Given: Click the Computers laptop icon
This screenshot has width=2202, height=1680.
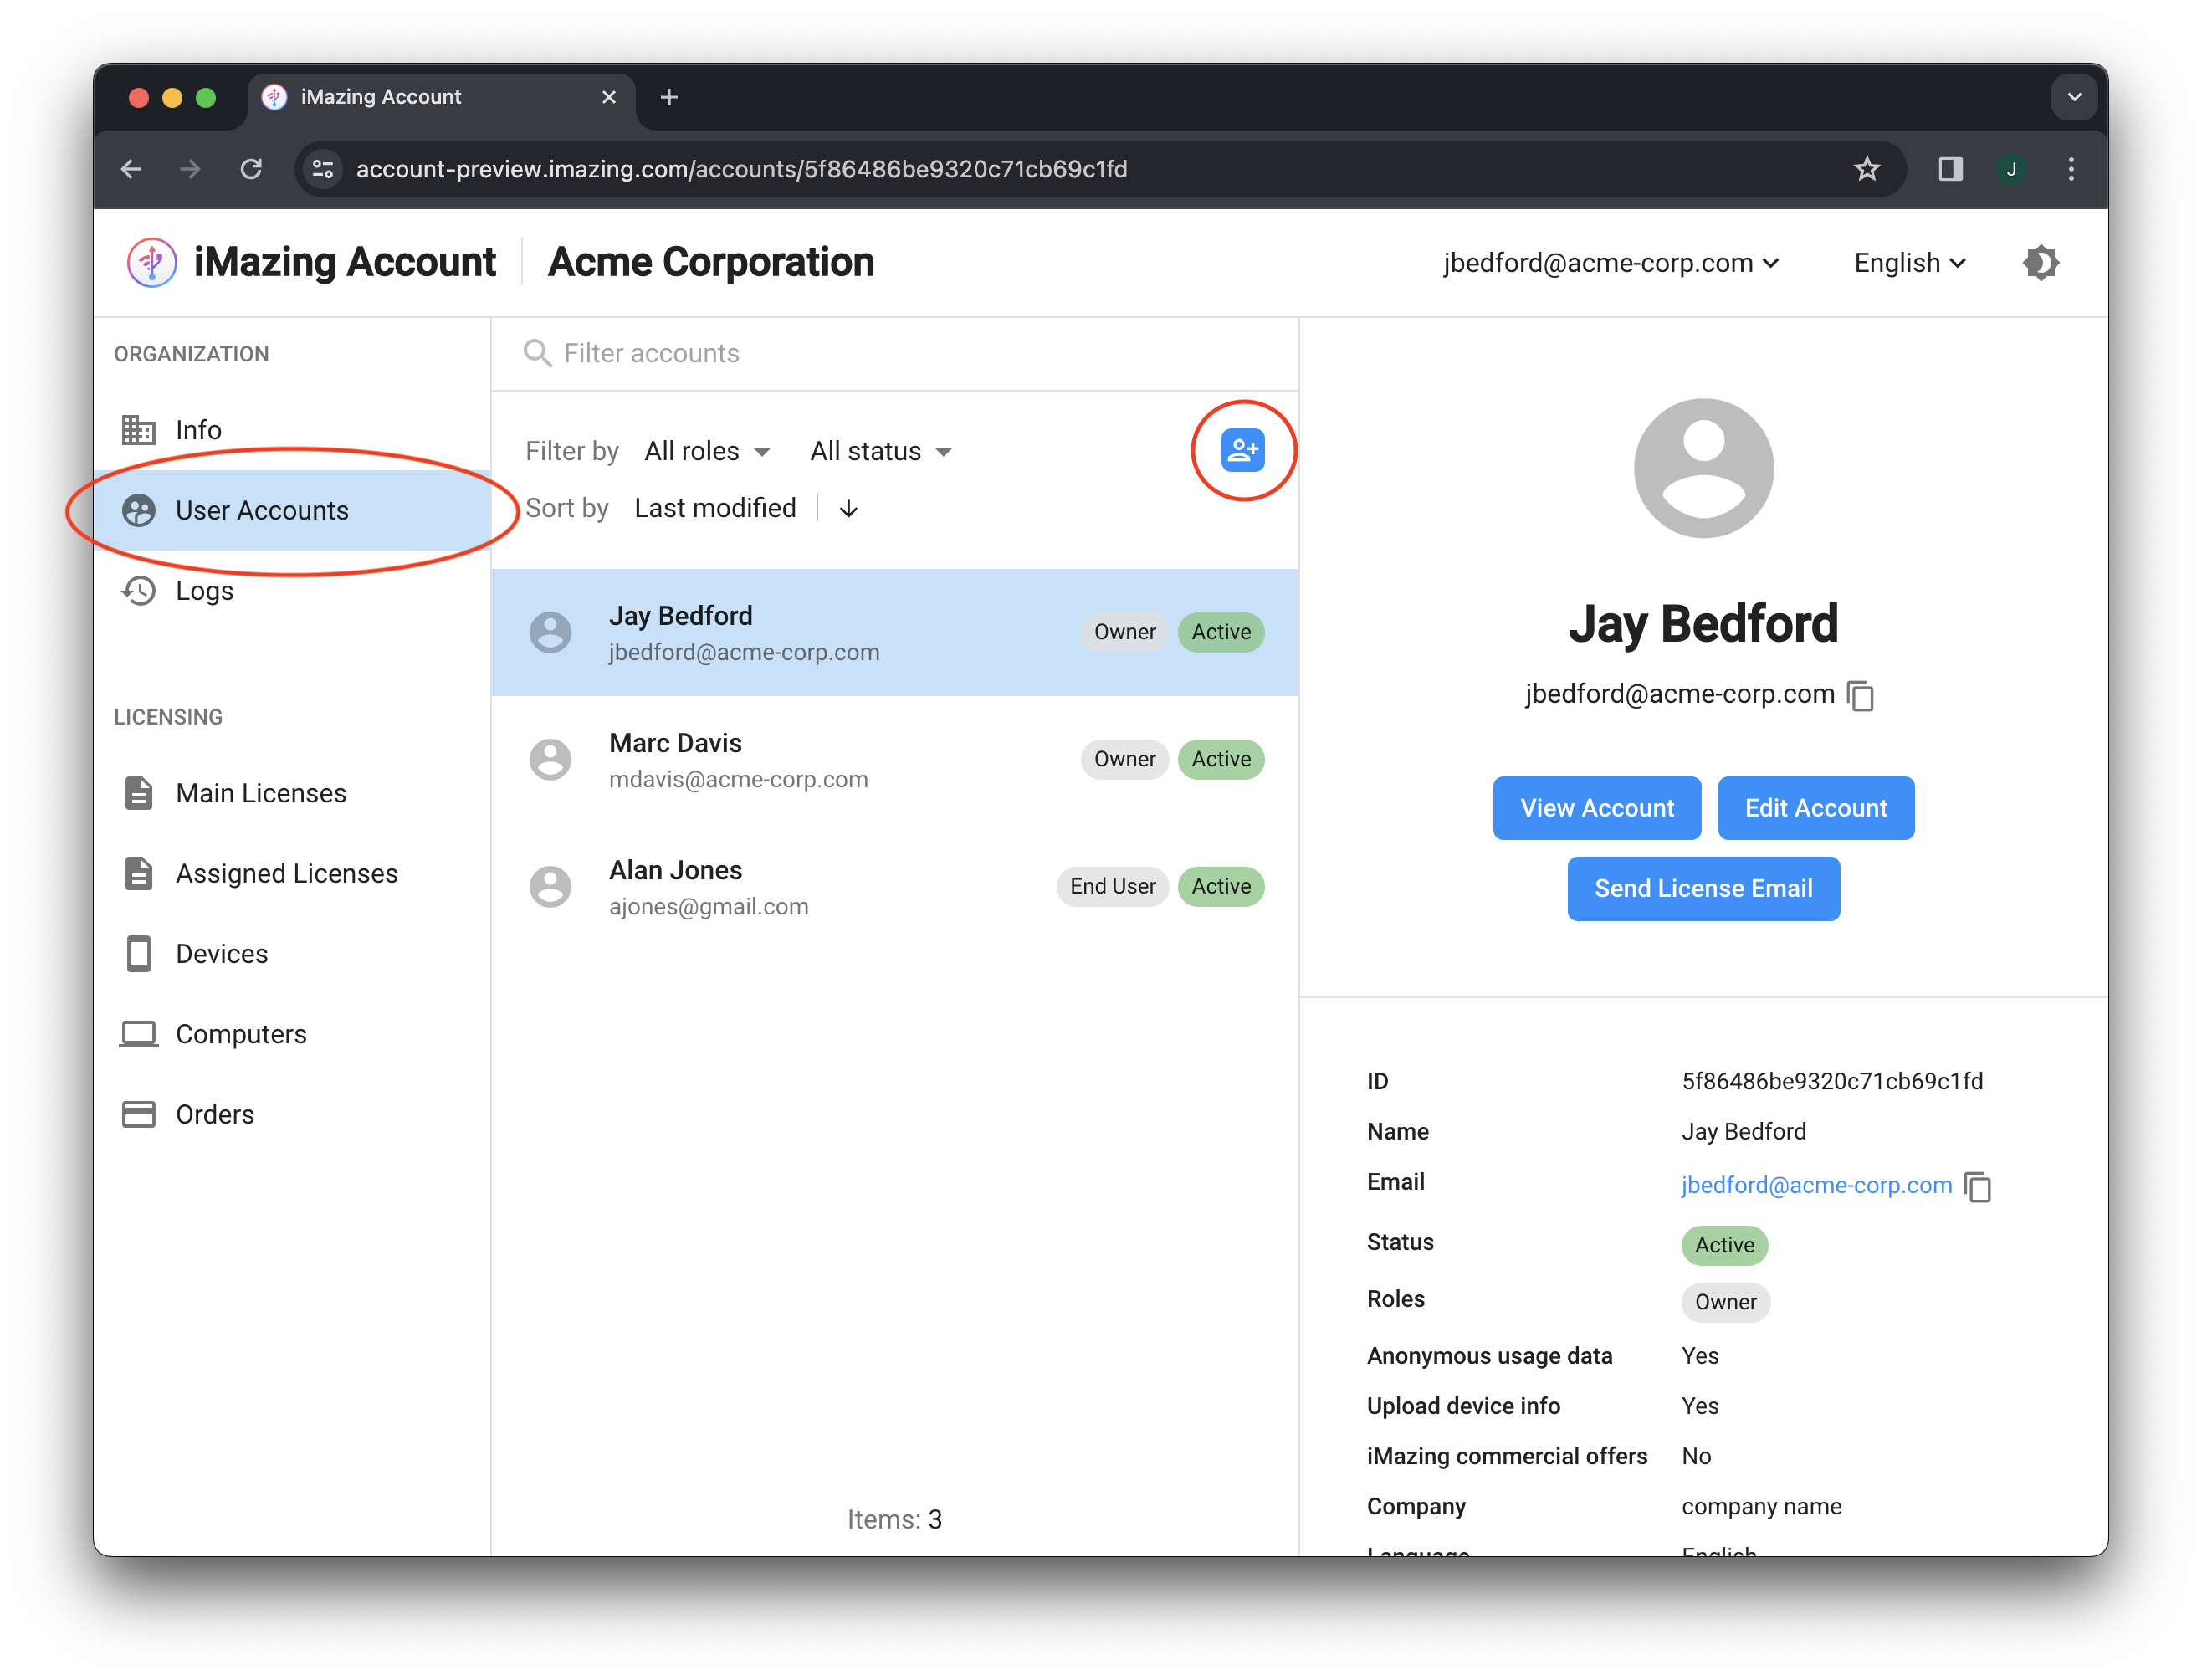Looking at the screenshot, I should point(139,1034).
